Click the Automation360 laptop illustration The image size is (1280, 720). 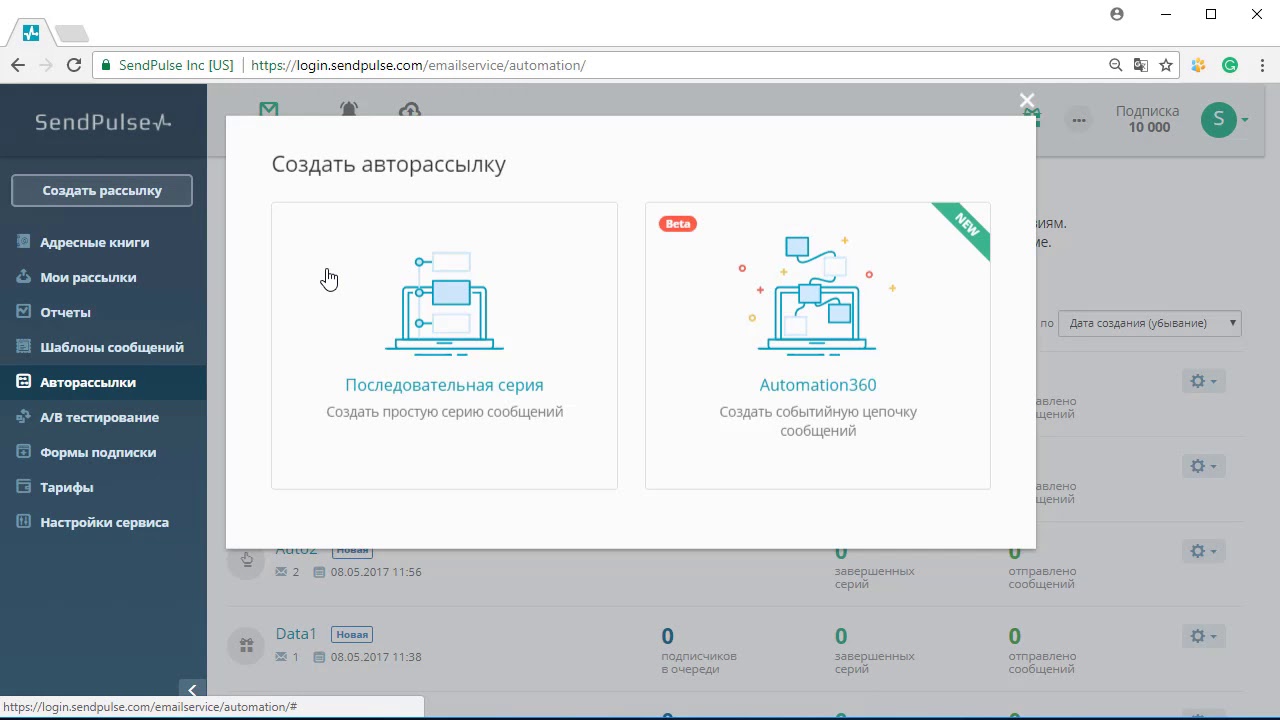(818, 295)
